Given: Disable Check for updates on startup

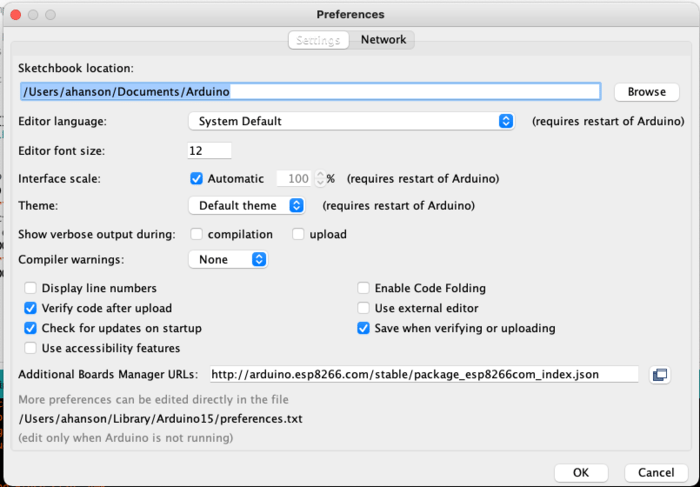Looking at the screenshot, I should [x=31, y=328].
